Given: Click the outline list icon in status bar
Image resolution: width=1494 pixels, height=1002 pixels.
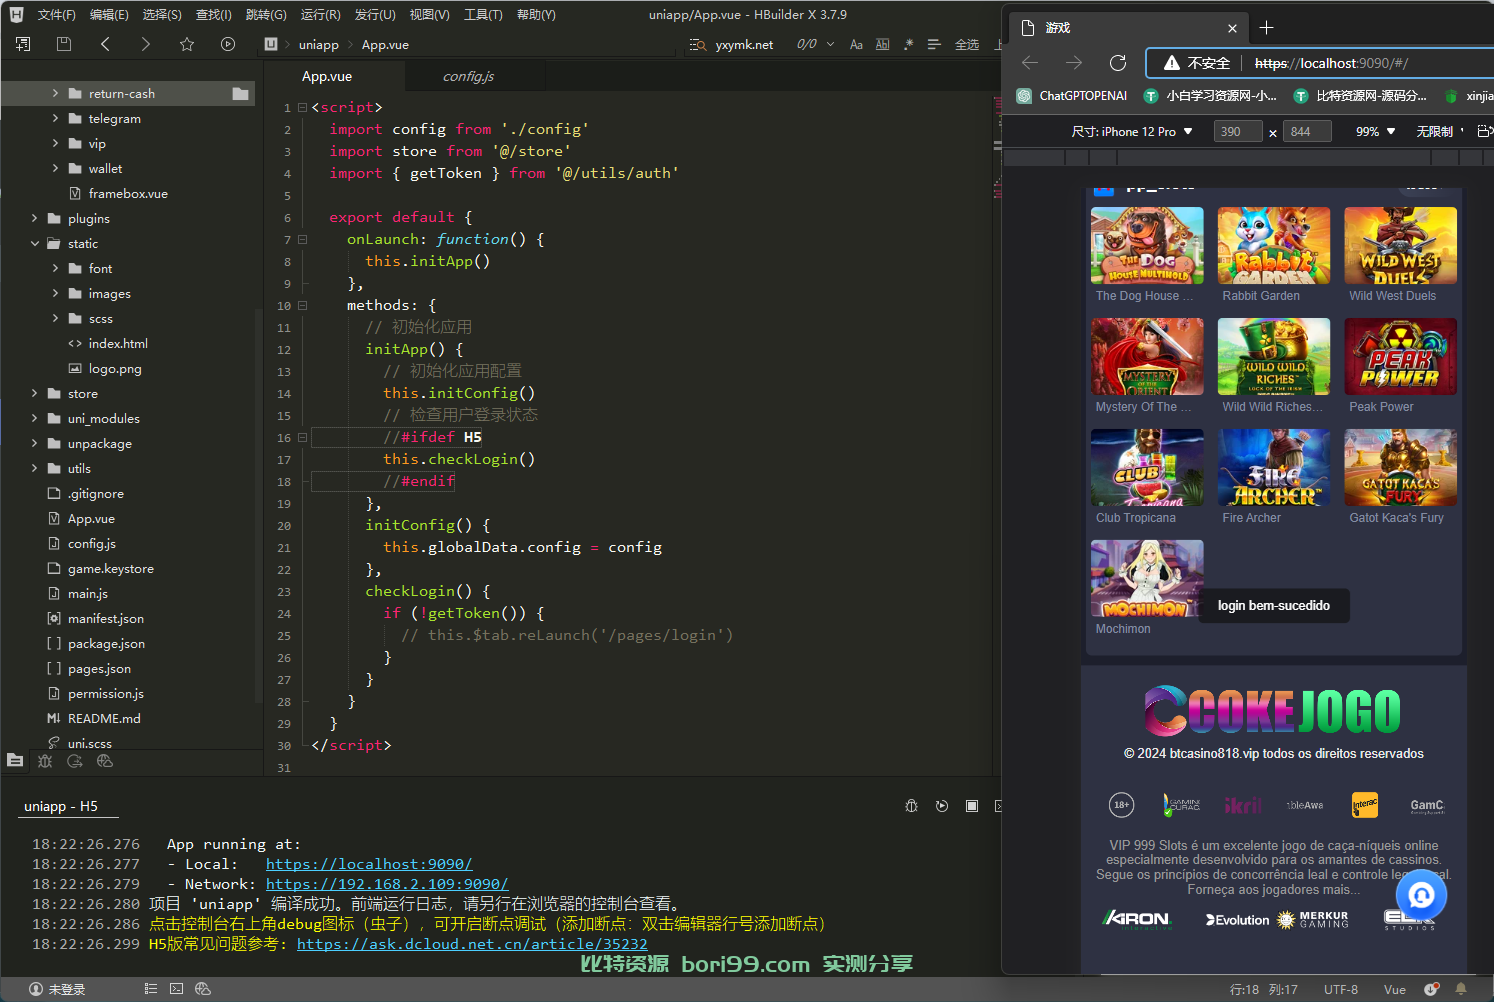Looking at the screenshot, I should 151,989.
